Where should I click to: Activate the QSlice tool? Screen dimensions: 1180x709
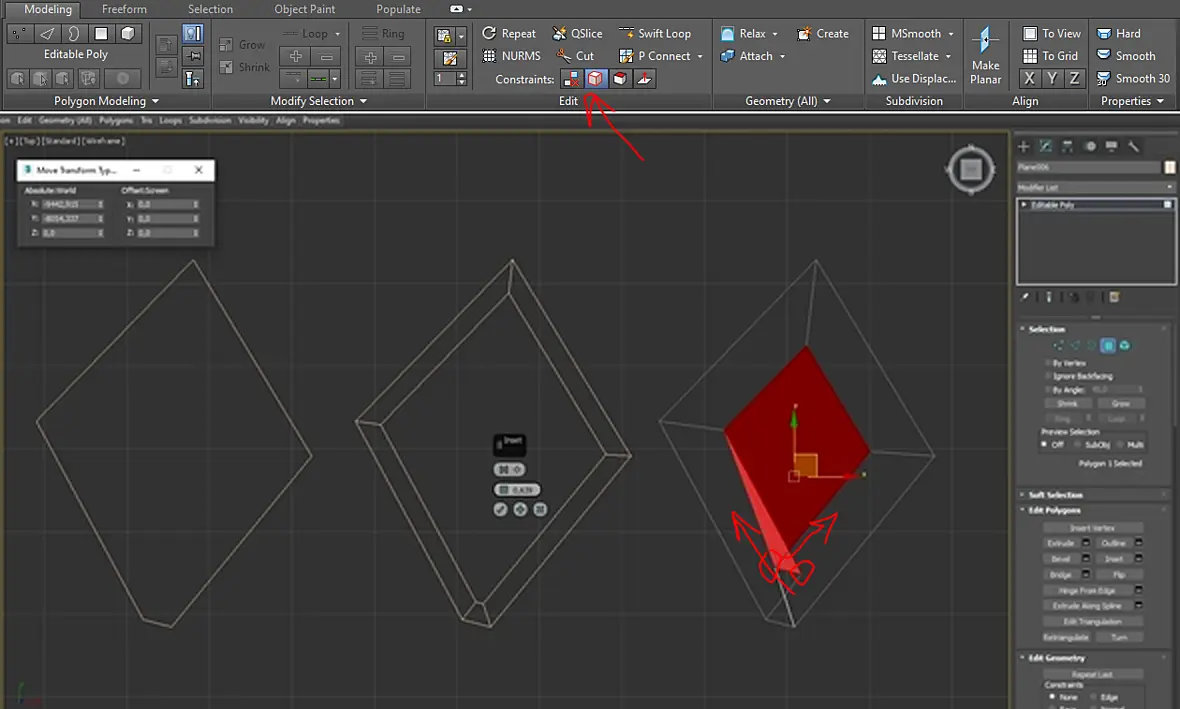point(577,33)
